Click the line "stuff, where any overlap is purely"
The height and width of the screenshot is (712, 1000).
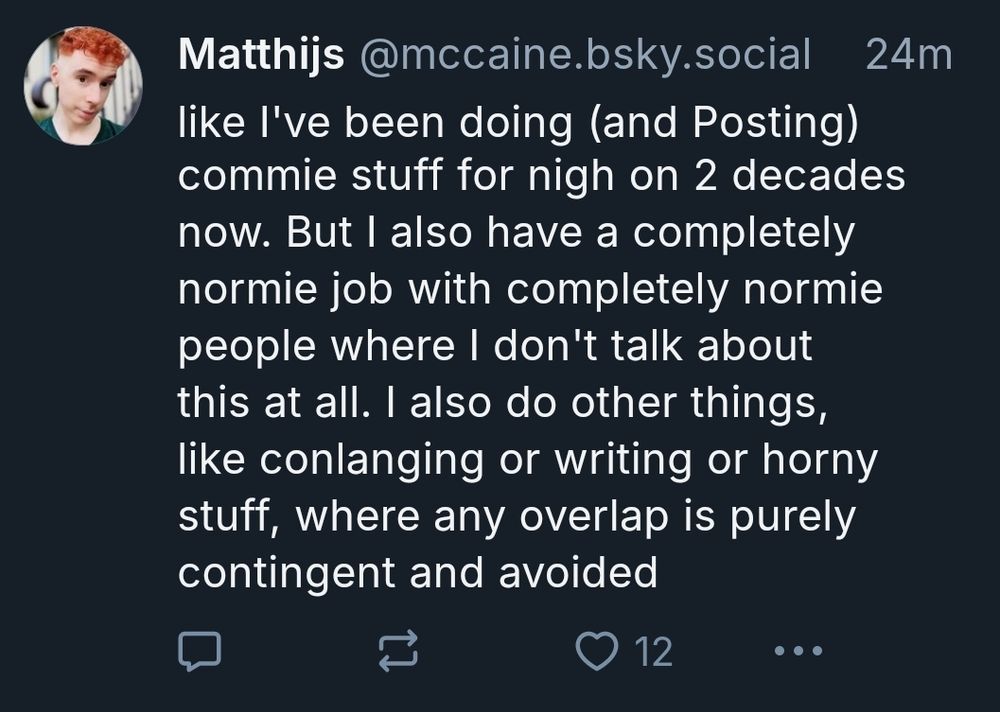(517, 516)
